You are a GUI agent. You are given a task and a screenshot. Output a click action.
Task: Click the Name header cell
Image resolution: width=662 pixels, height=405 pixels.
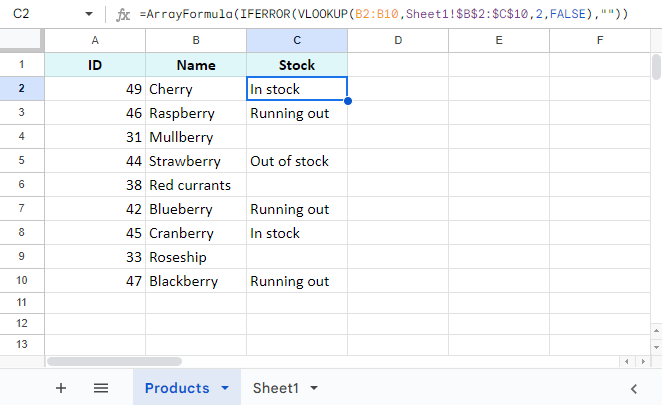pos(196,65)
